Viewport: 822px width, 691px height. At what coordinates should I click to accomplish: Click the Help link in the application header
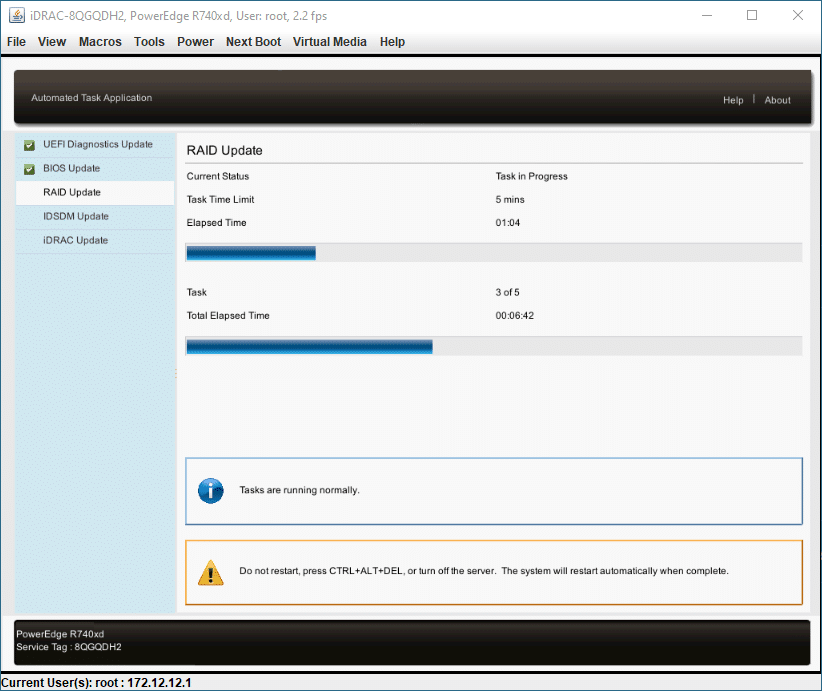coord(733,100)
